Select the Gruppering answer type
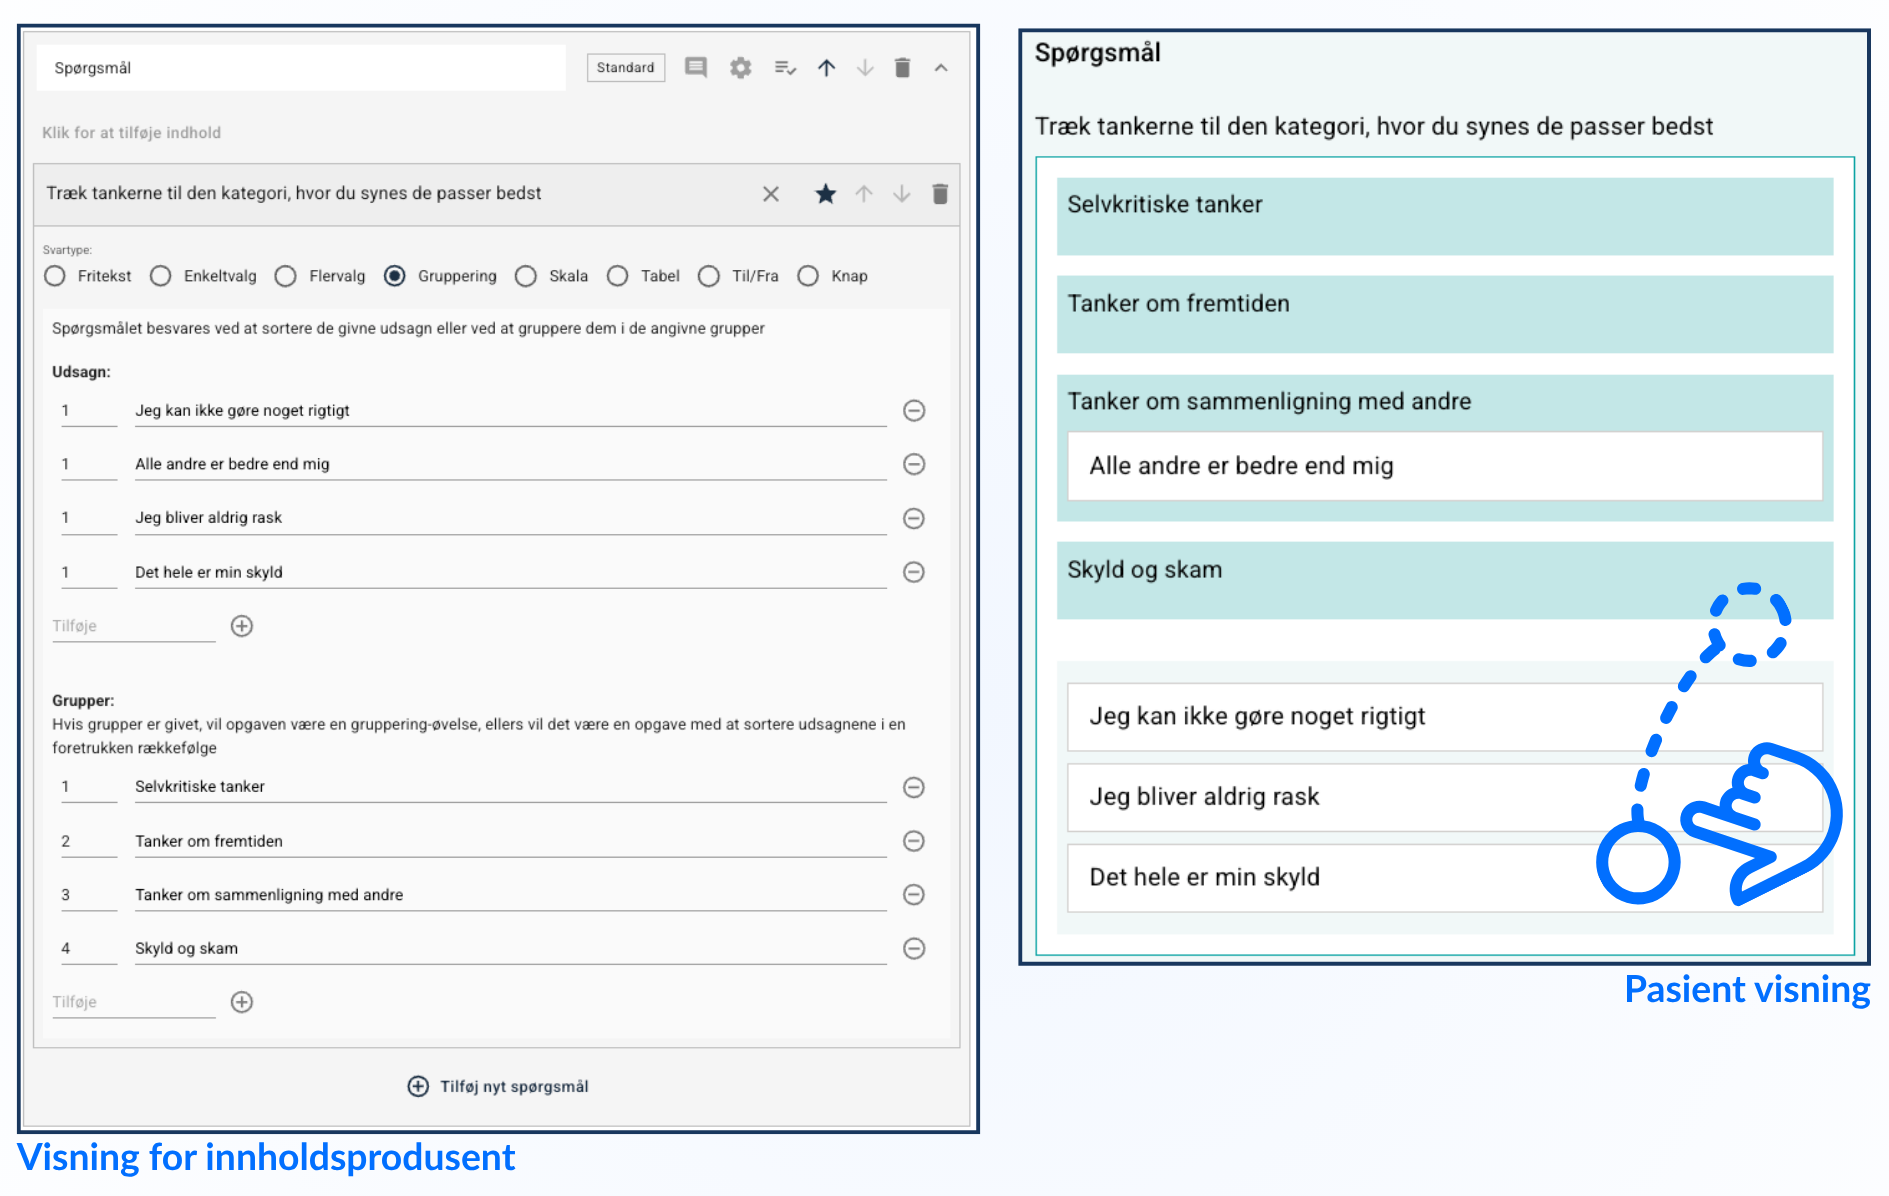1889x1196 pixels. [x=395, y=276]
